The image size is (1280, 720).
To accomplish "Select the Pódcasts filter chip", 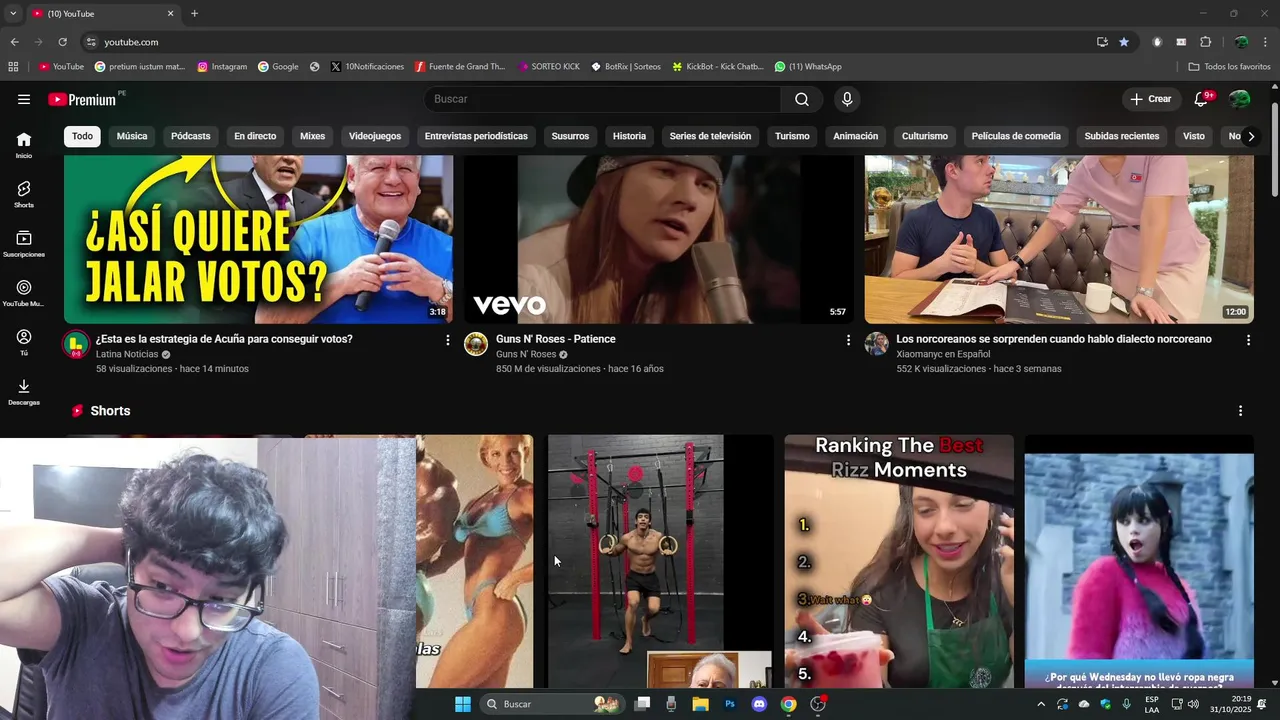I will (x=191, y=136).
